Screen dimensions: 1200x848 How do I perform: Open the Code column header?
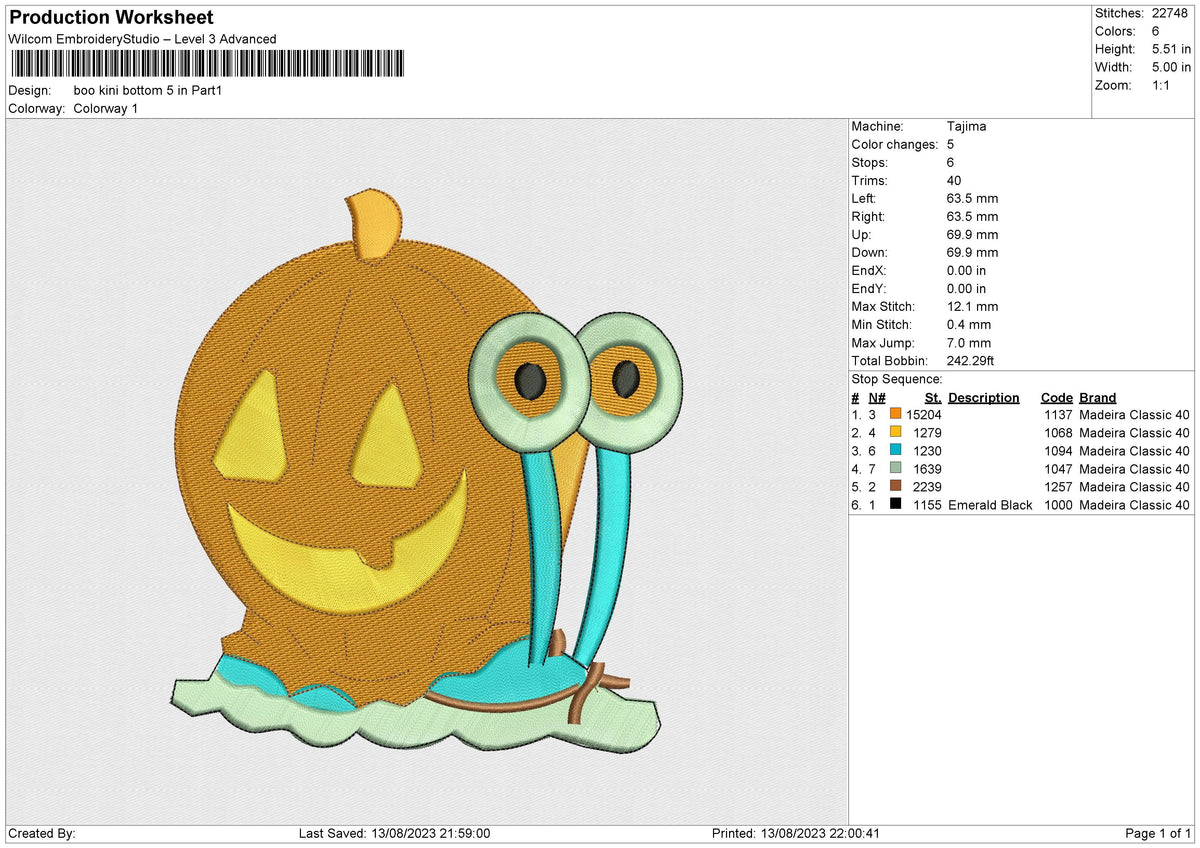point(1056,397)
